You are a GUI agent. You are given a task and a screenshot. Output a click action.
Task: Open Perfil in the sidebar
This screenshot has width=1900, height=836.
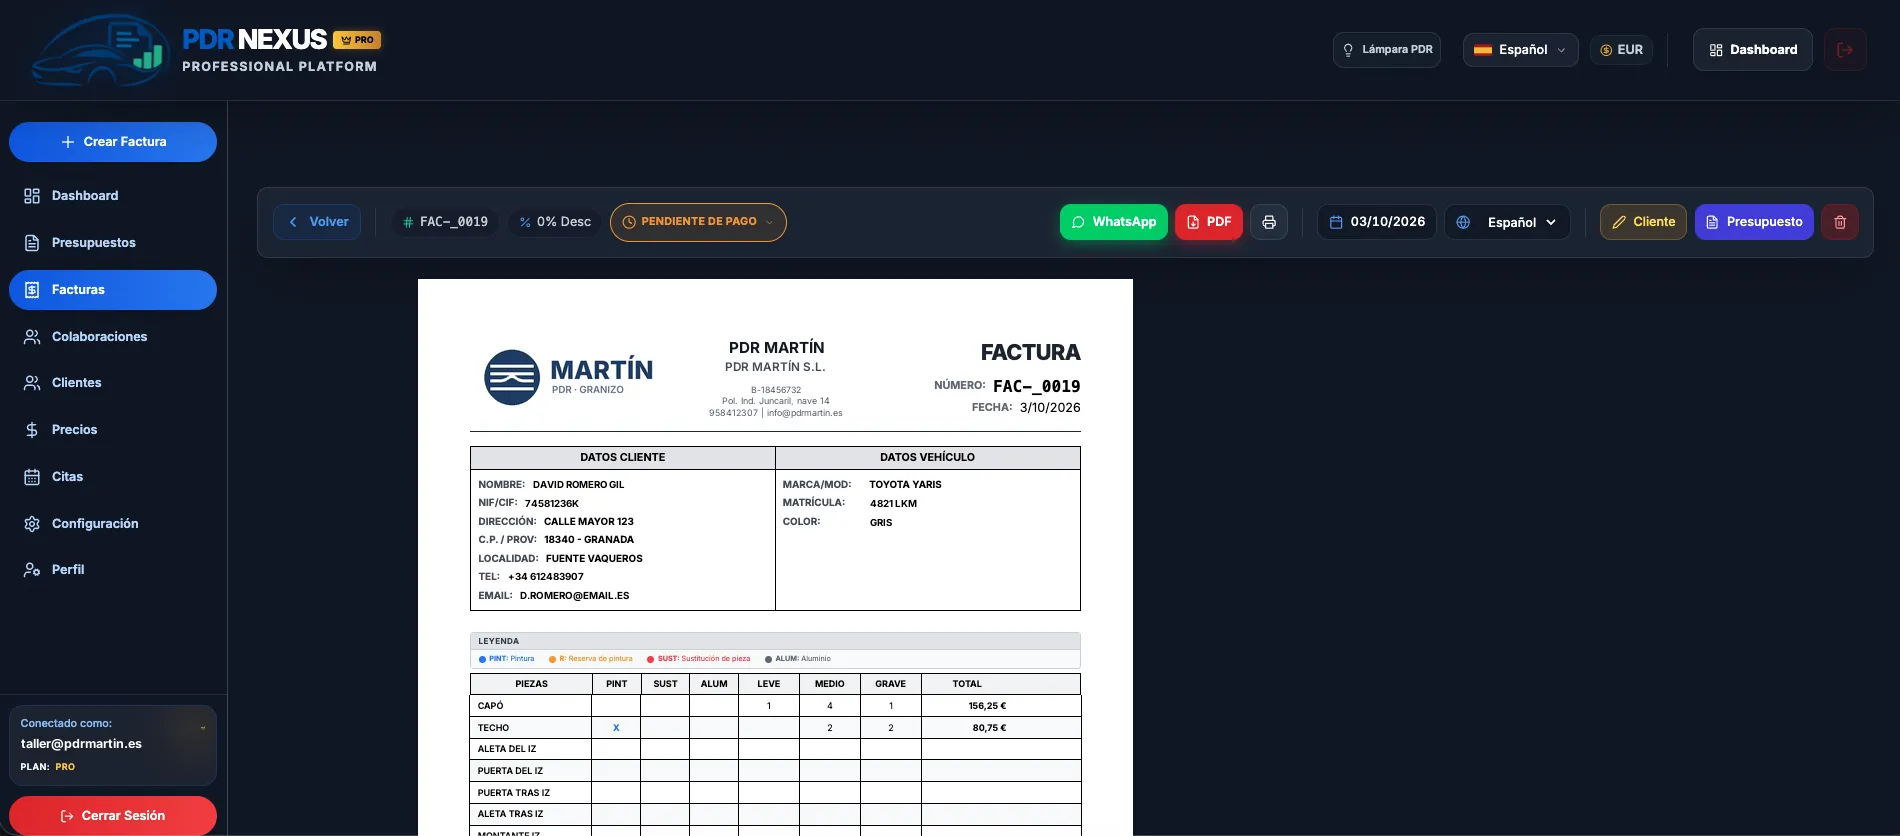[x=113, y=570]
